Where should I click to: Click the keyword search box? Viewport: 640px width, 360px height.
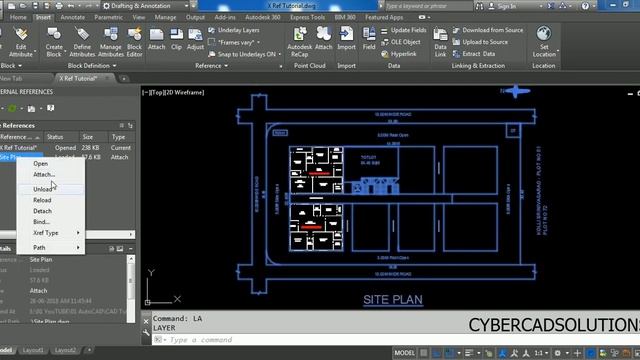click(428, 6)
